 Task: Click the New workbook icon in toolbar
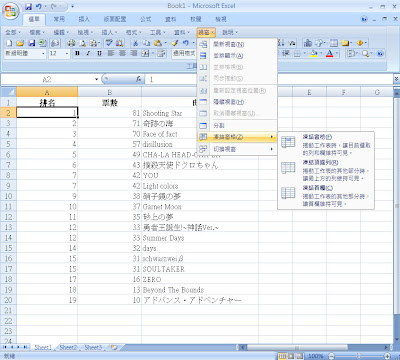tap(9, 43)
